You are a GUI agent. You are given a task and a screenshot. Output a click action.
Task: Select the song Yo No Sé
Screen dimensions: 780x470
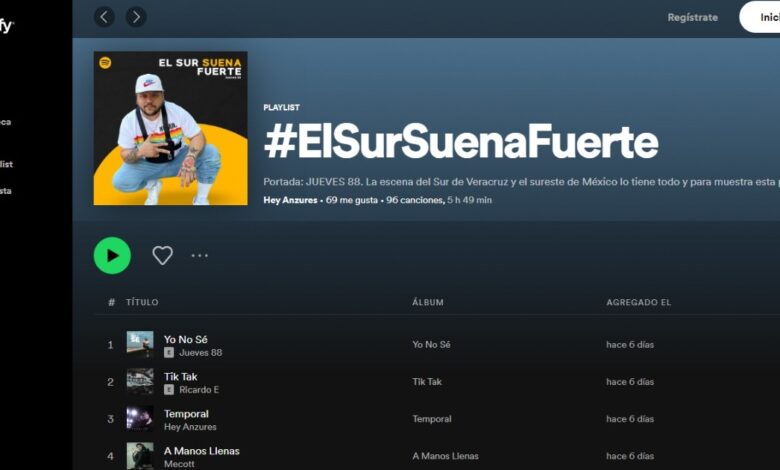click(x=186, y=339)
